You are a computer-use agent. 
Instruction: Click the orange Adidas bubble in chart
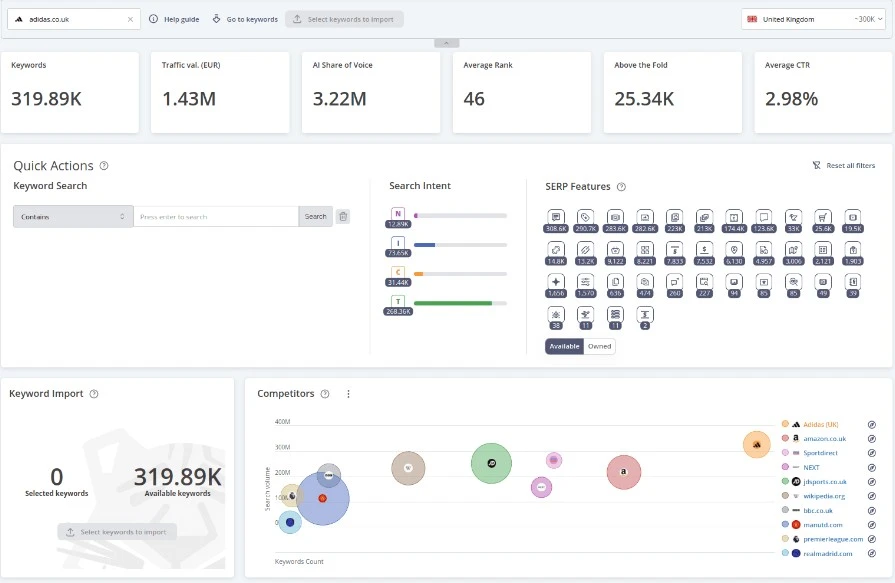tap(757, 444)
